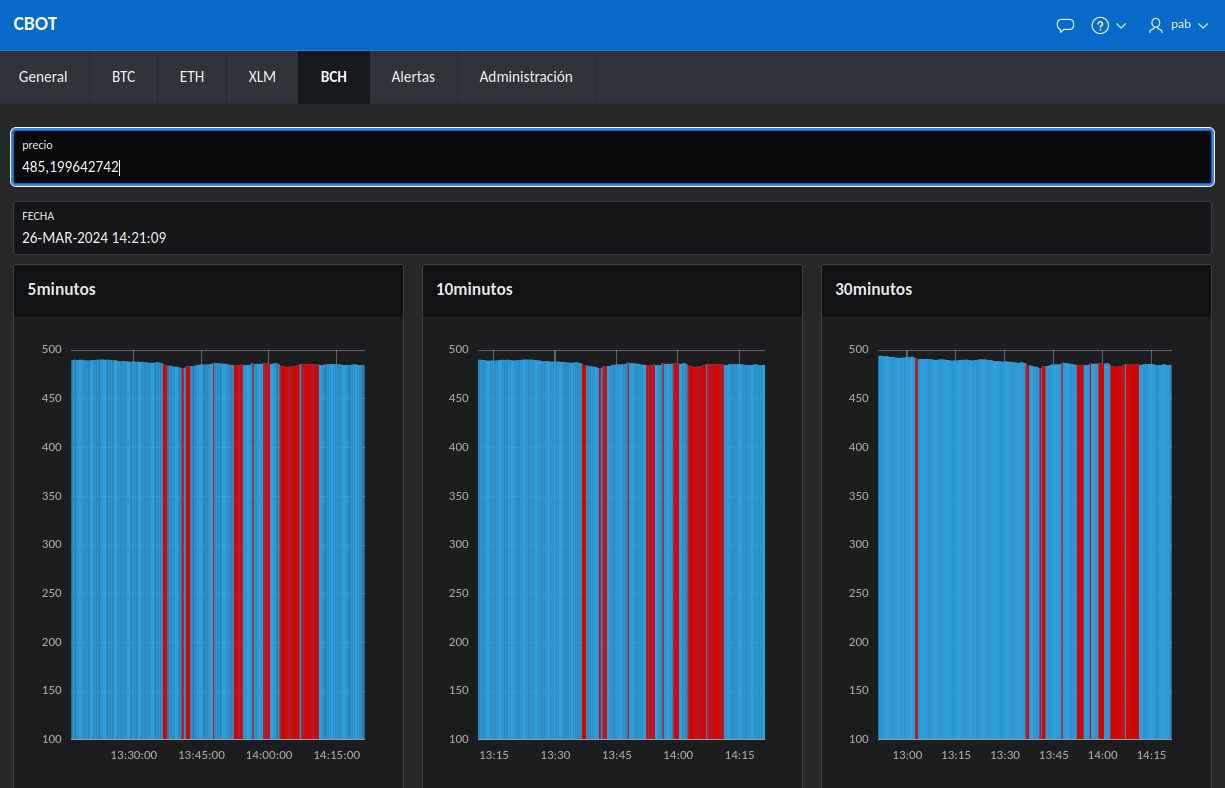The width and height of the screenshot is (1225, 788).
Task: Click the CBOT application title link
Action: [x=35, y=24]
